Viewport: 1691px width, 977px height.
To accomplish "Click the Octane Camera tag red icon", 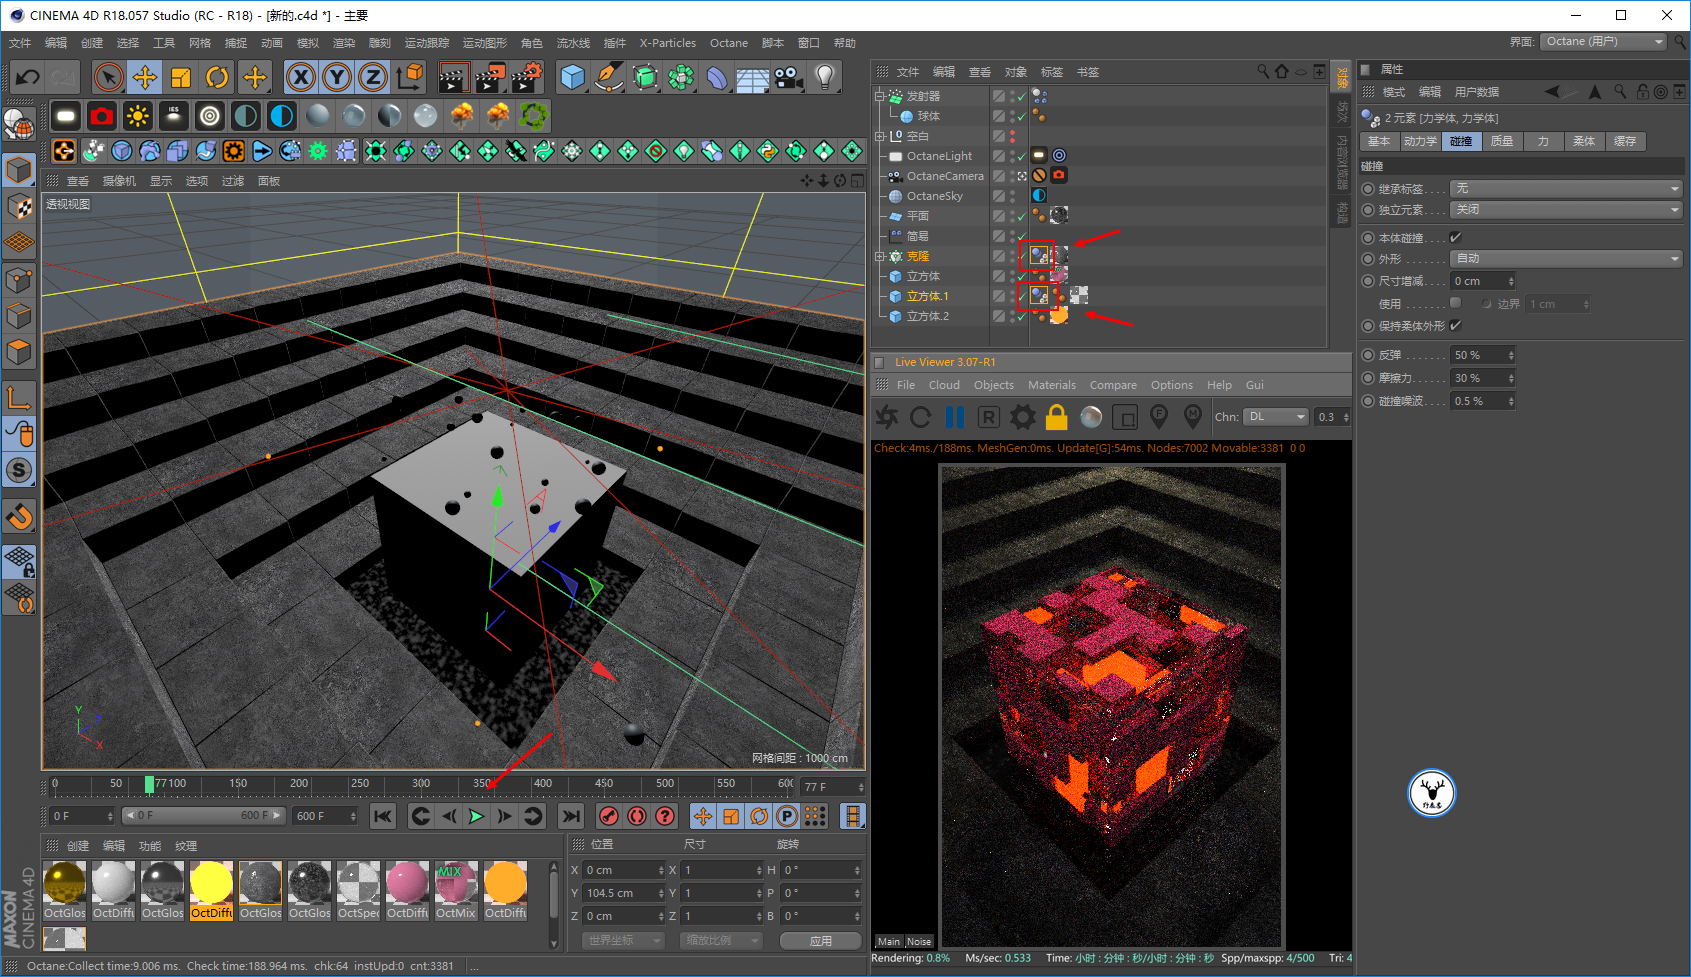I will (x=1059, y=175).
